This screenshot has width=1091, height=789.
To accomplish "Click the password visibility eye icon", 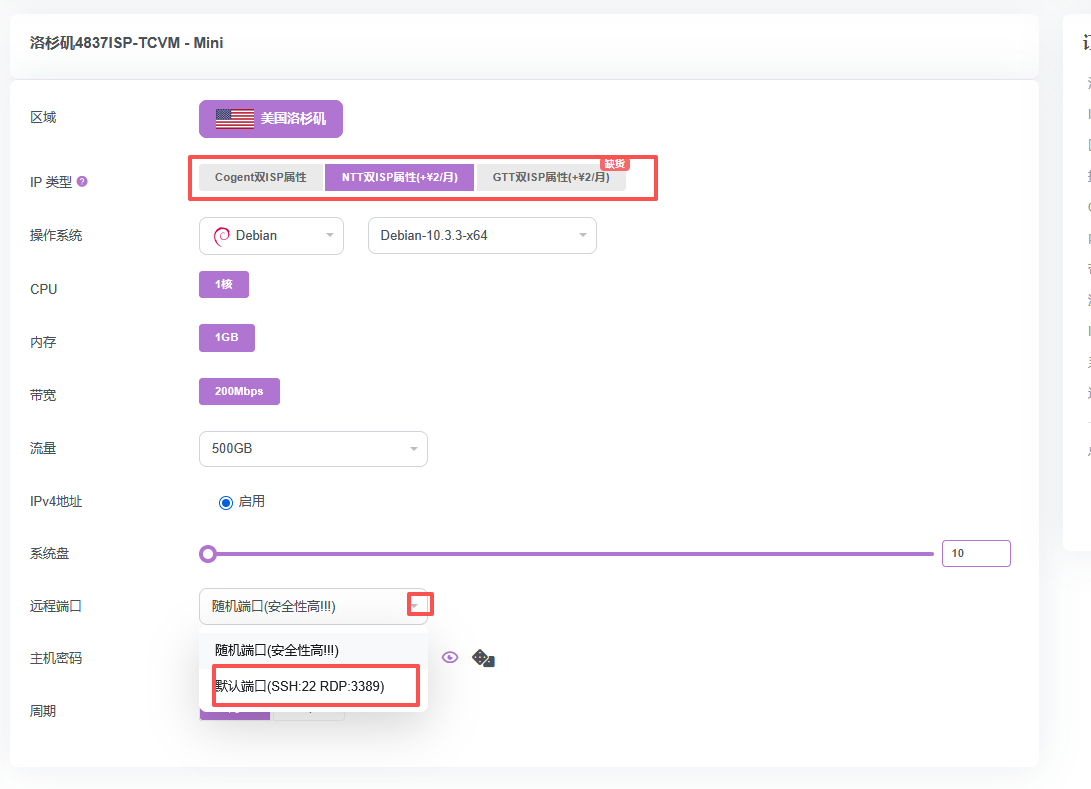I will 450,657.
